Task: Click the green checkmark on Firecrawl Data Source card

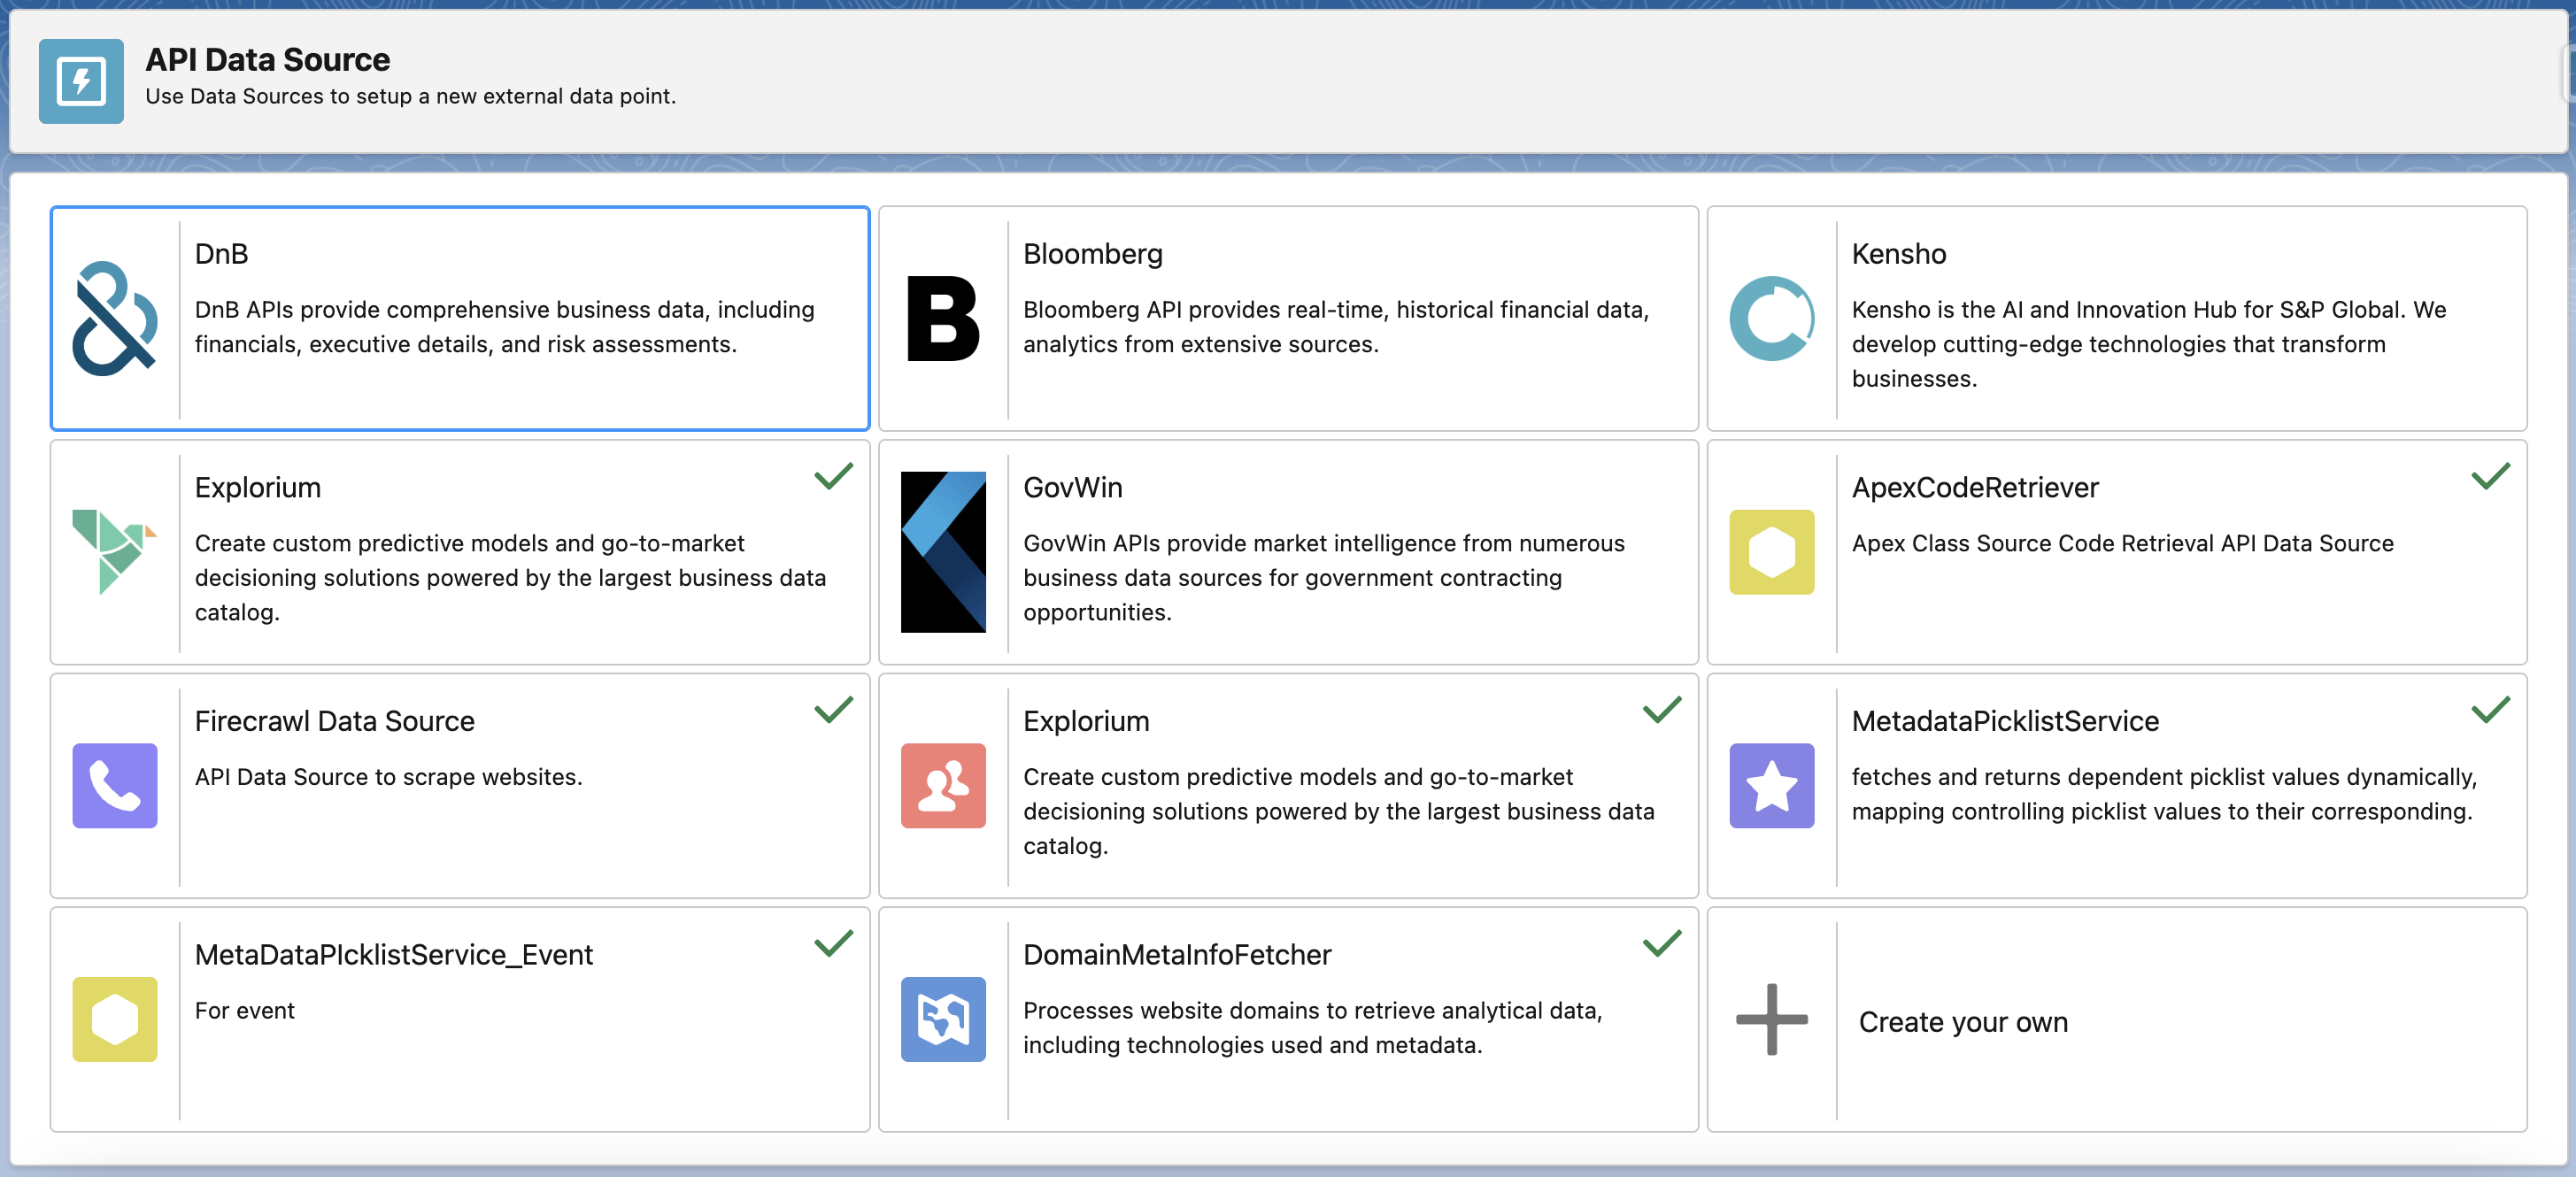Action: tap(833, 709)
